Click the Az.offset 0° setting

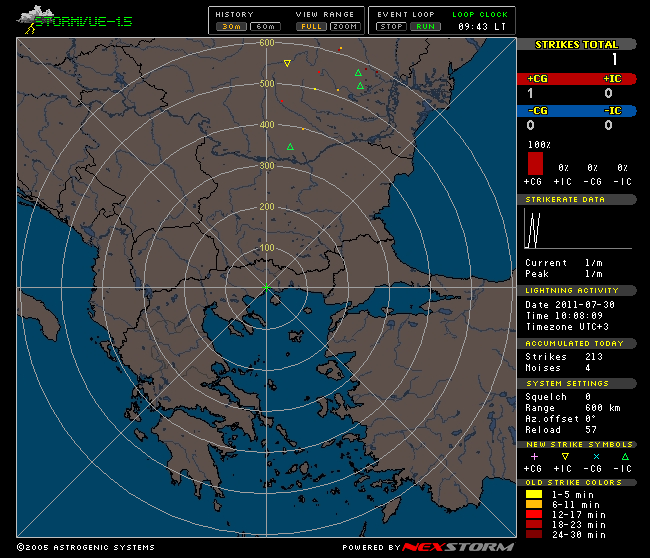pos(561,419)
